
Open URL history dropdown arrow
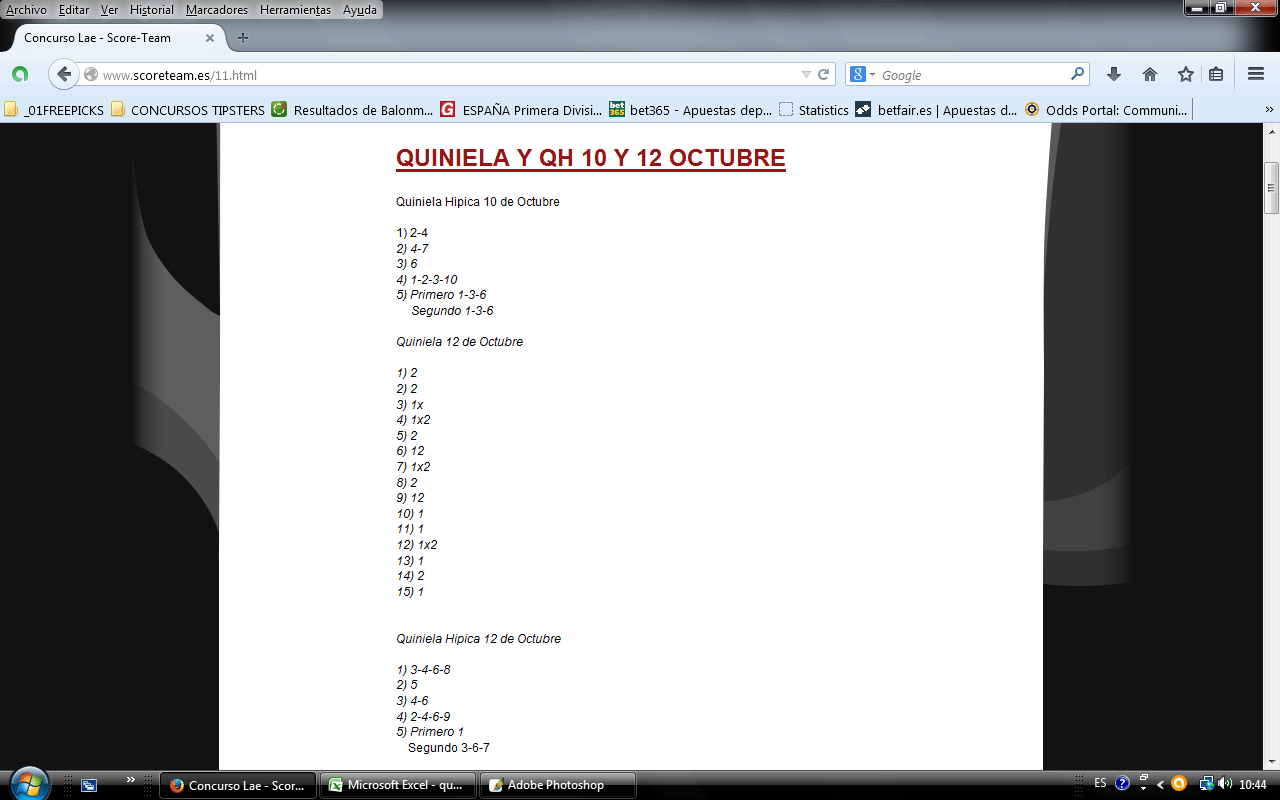[806, 75]
